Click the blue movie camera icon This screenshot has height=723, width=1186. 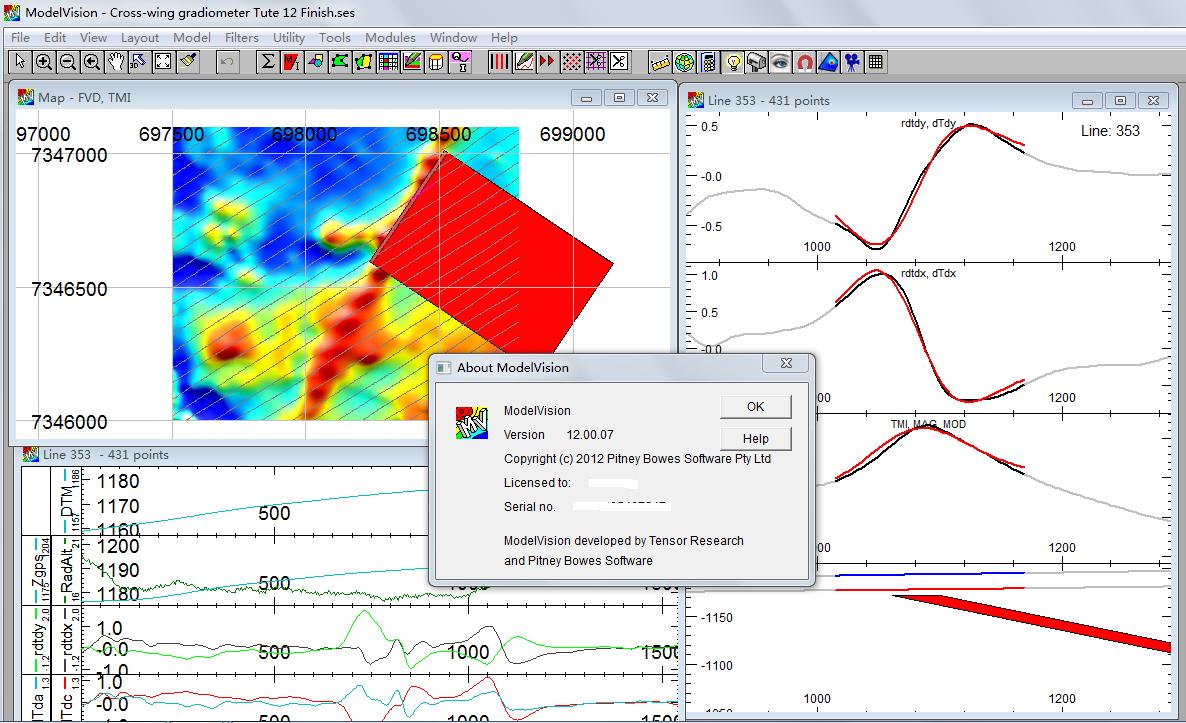tap(852, 62)
